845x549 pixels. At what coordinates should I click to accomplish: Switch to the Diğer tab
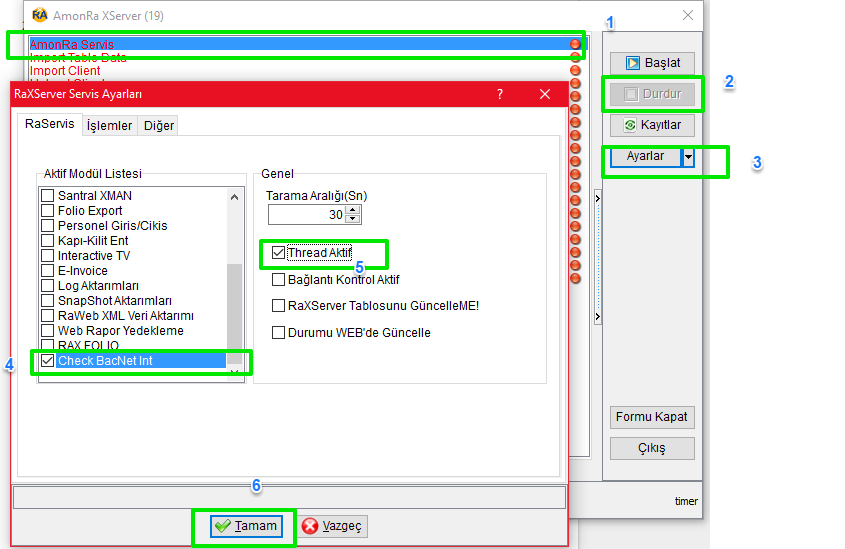[x=158, y=126]
